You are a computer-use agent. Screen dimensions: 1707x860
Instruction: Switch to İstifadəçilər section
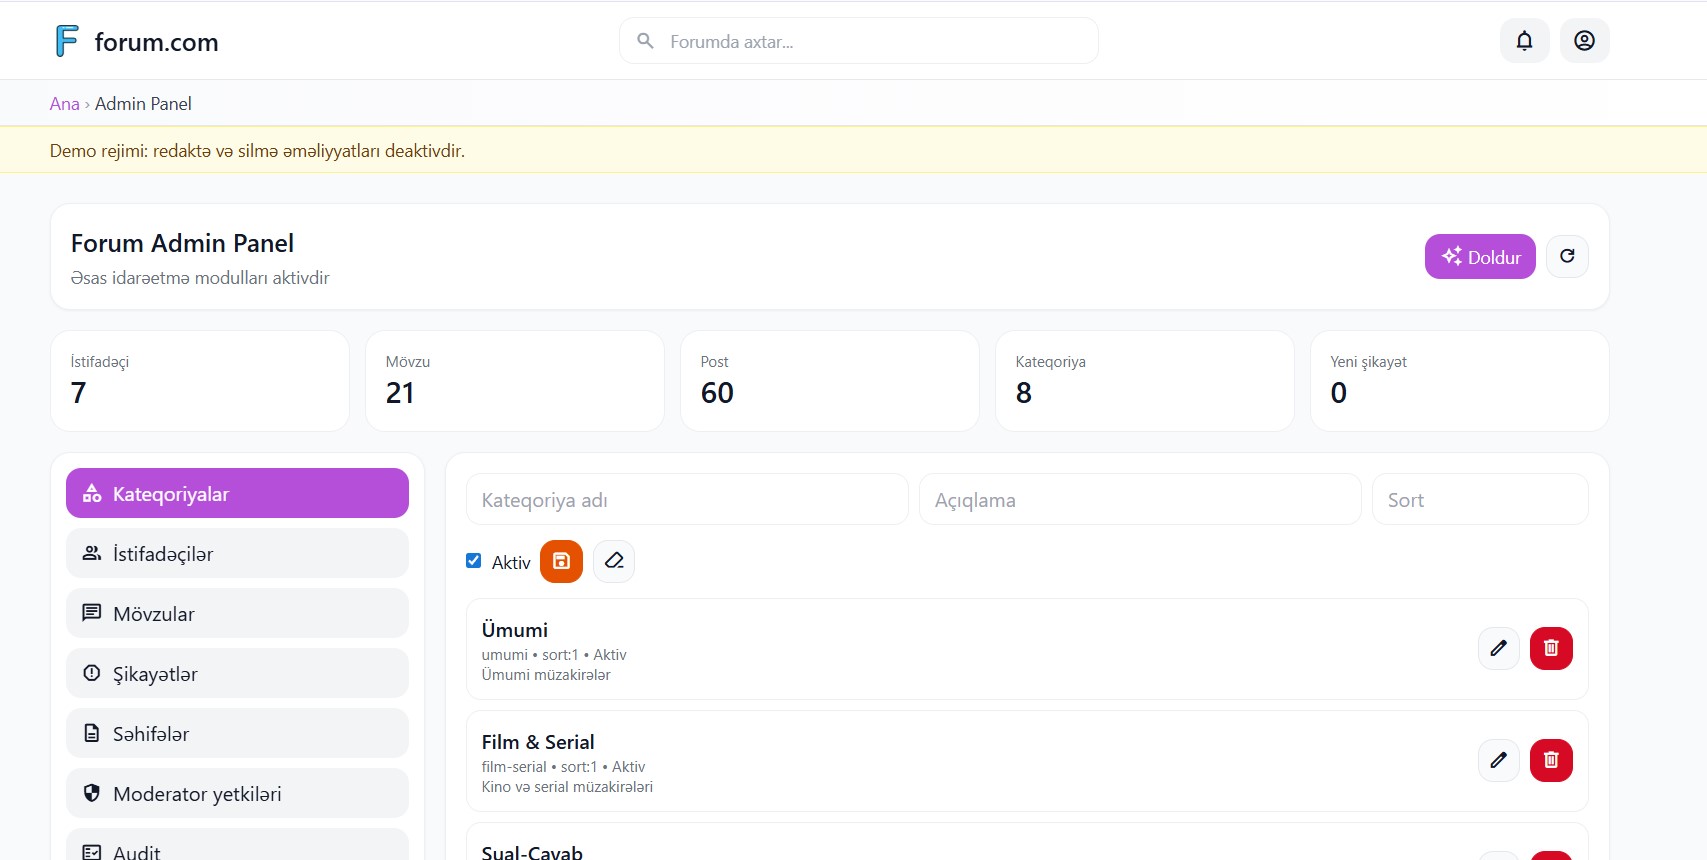237,554
